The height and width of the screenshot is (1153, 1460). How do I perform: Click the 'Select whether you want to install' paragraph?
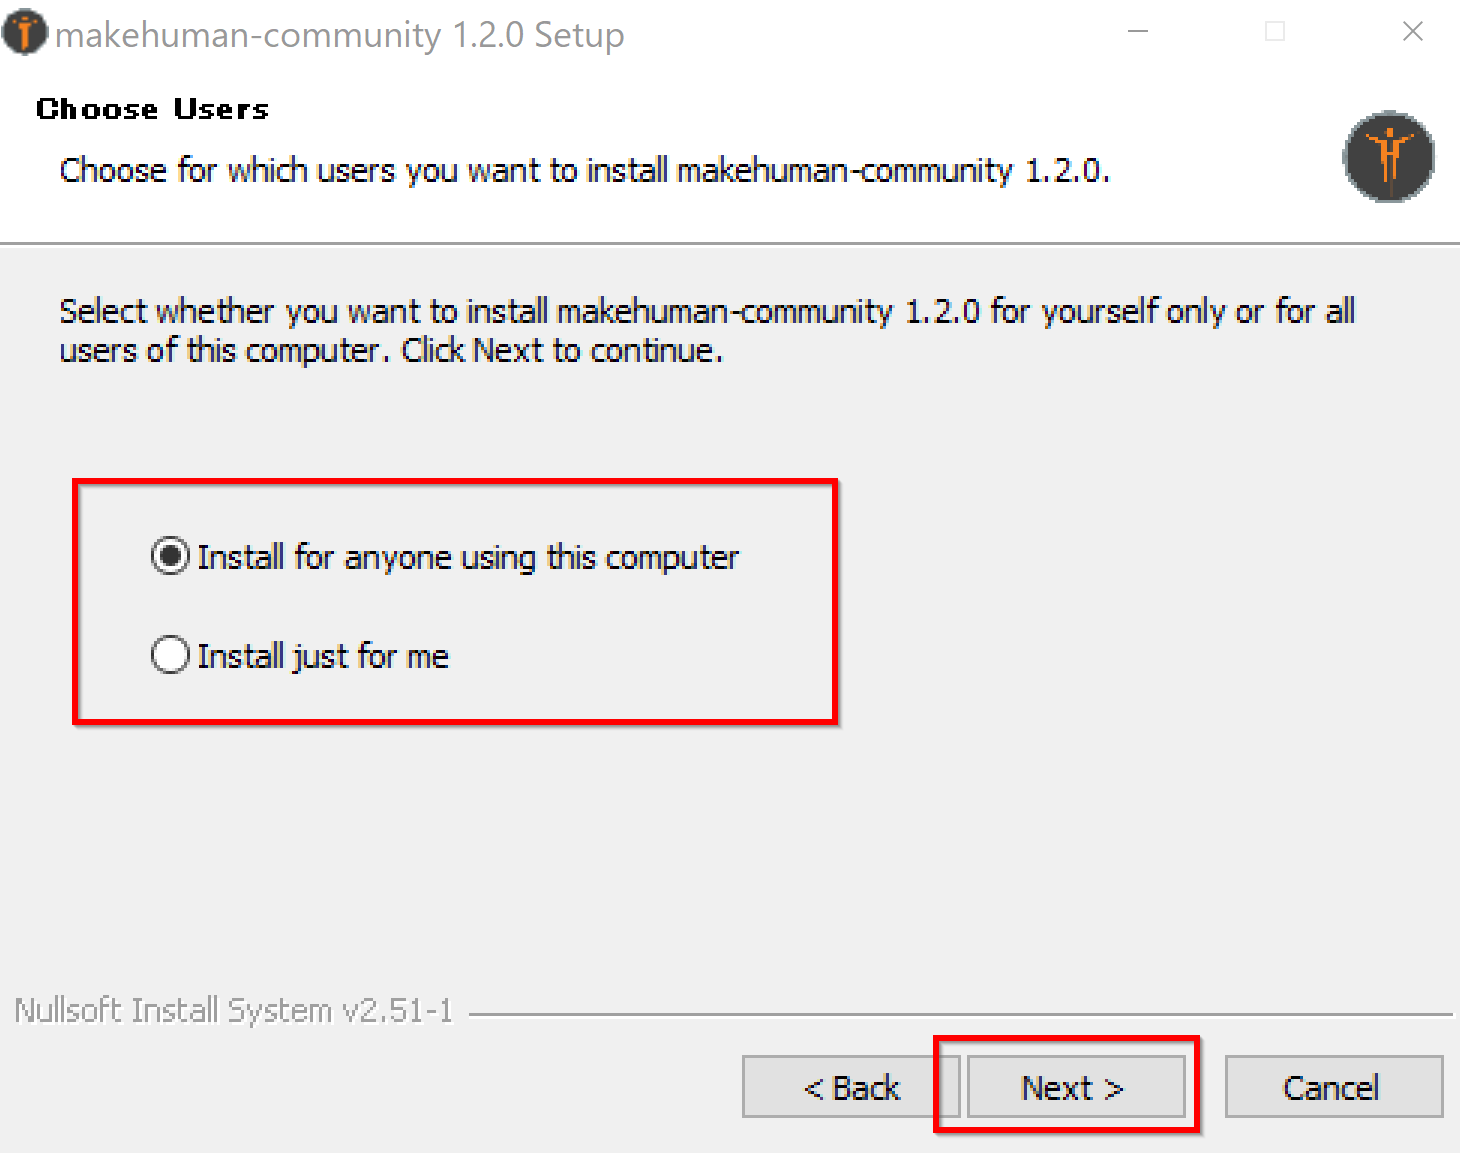tap(707, 330)
